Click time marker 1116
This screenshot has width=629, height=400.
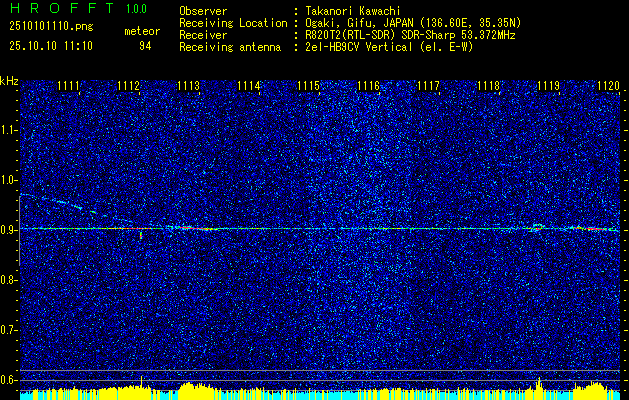368,86
